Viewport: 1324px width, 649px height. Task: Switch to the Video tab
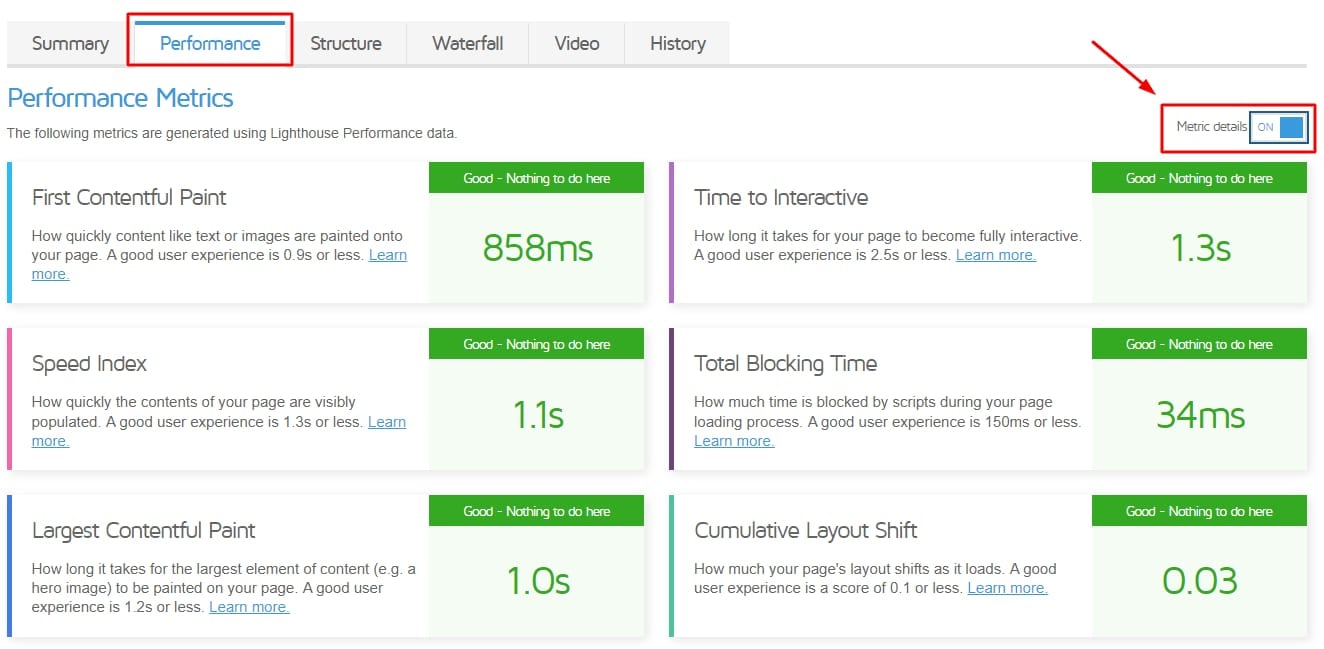point(576,44)
